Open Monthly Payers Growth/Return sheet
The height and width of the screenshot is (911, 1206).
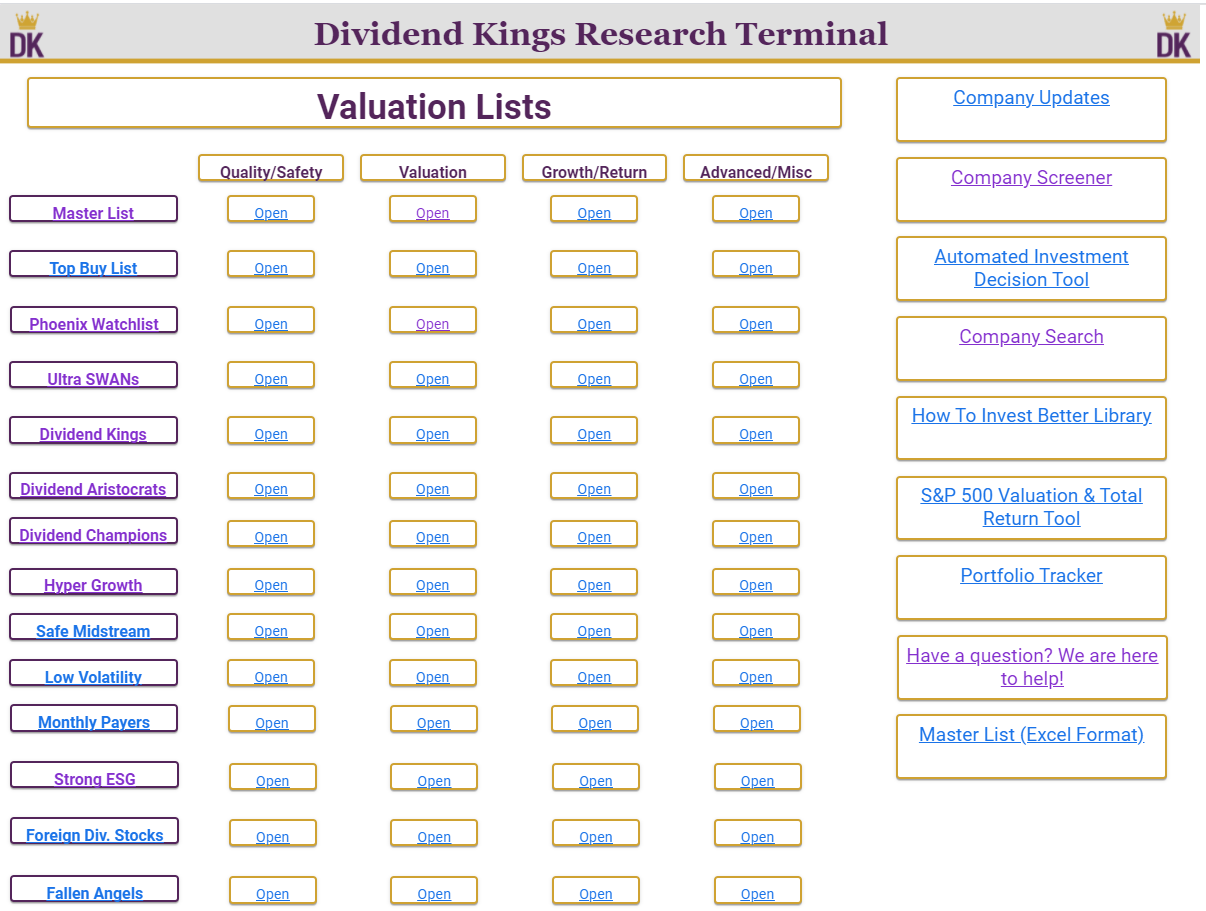click(595, 723)
